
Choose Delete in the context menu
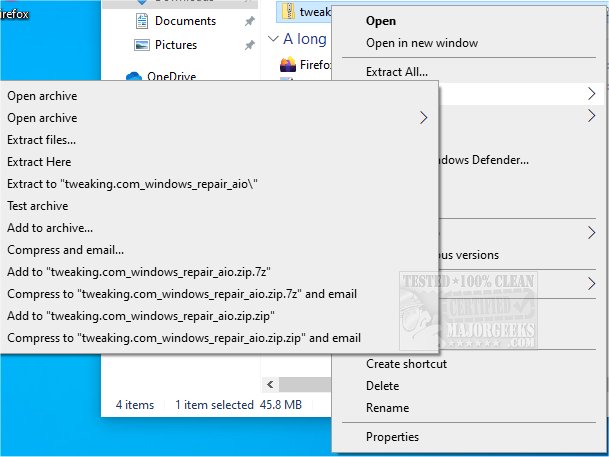383,386
